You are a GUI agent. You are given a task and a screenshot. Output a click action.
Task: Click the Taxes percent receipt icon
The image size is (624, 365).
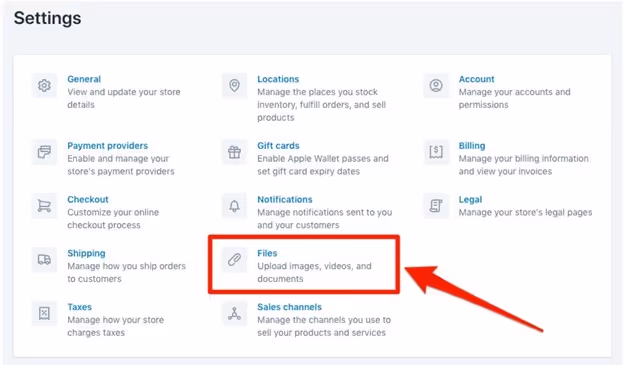click(44, 313)
